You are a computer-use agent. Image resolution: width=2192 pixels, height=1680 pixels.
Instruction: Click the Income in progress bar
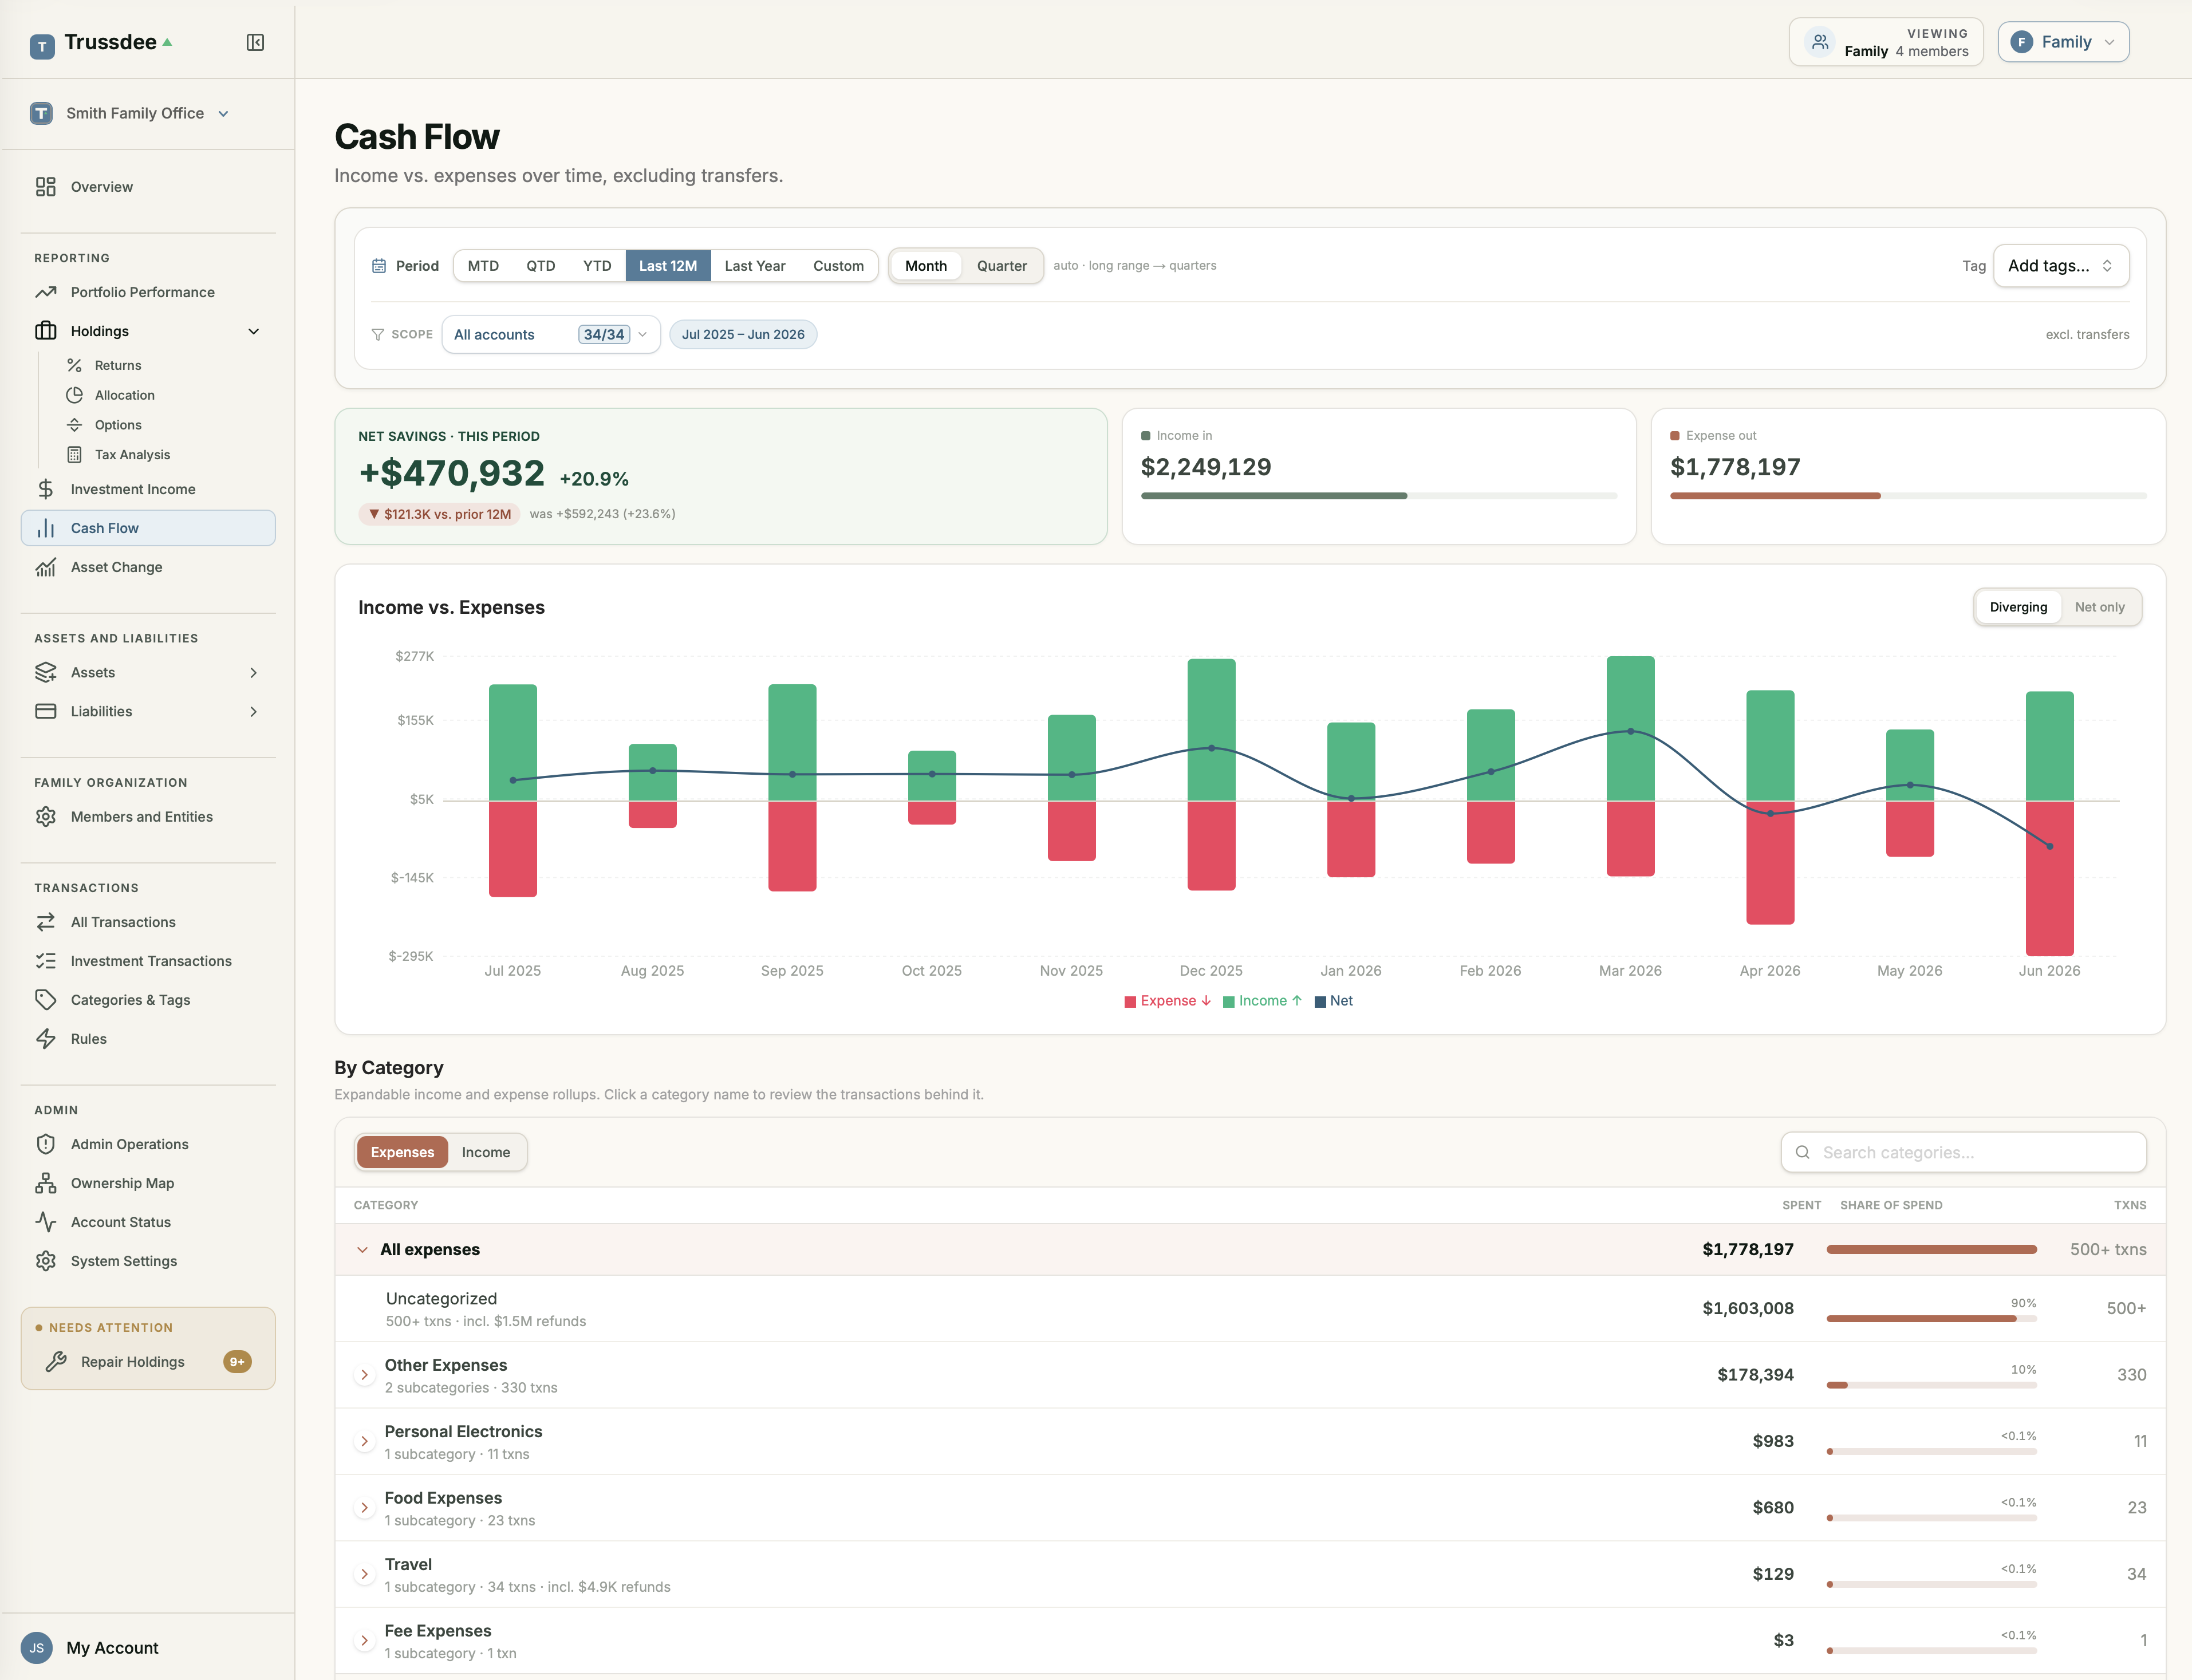1378,496
